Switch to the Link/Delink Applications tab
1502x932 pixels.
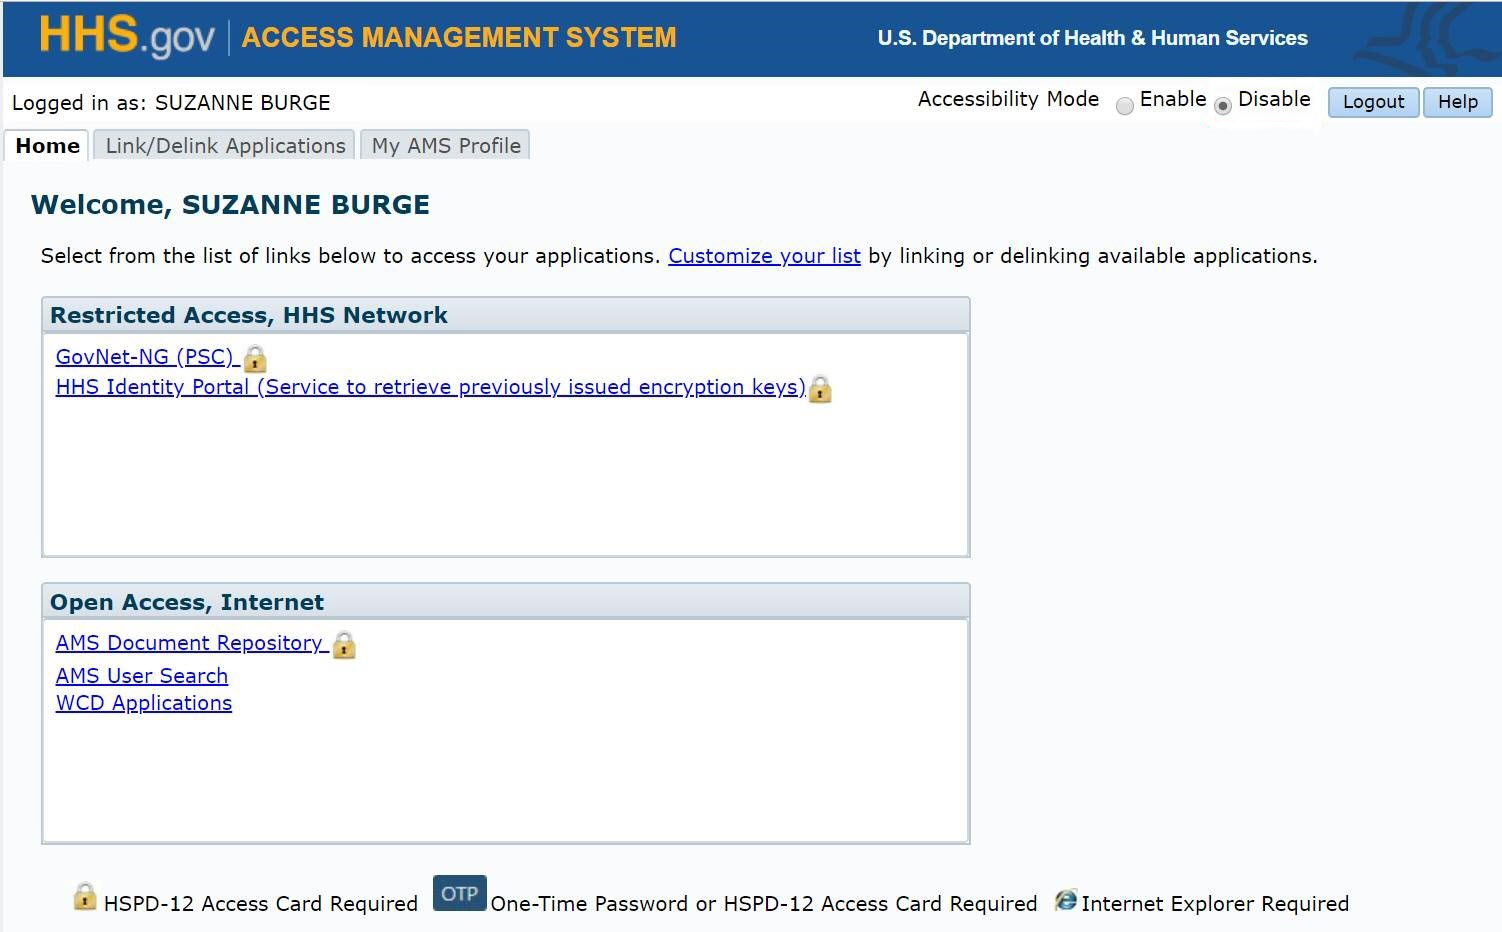pos(225,146)
